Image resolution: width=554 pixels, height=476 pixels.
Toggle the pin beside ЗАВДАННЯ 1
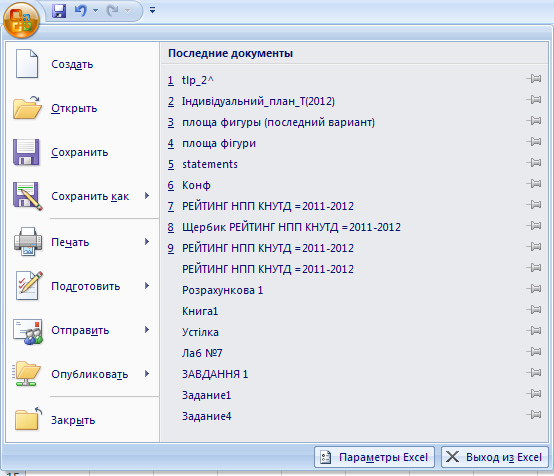[x=534, y=372]
